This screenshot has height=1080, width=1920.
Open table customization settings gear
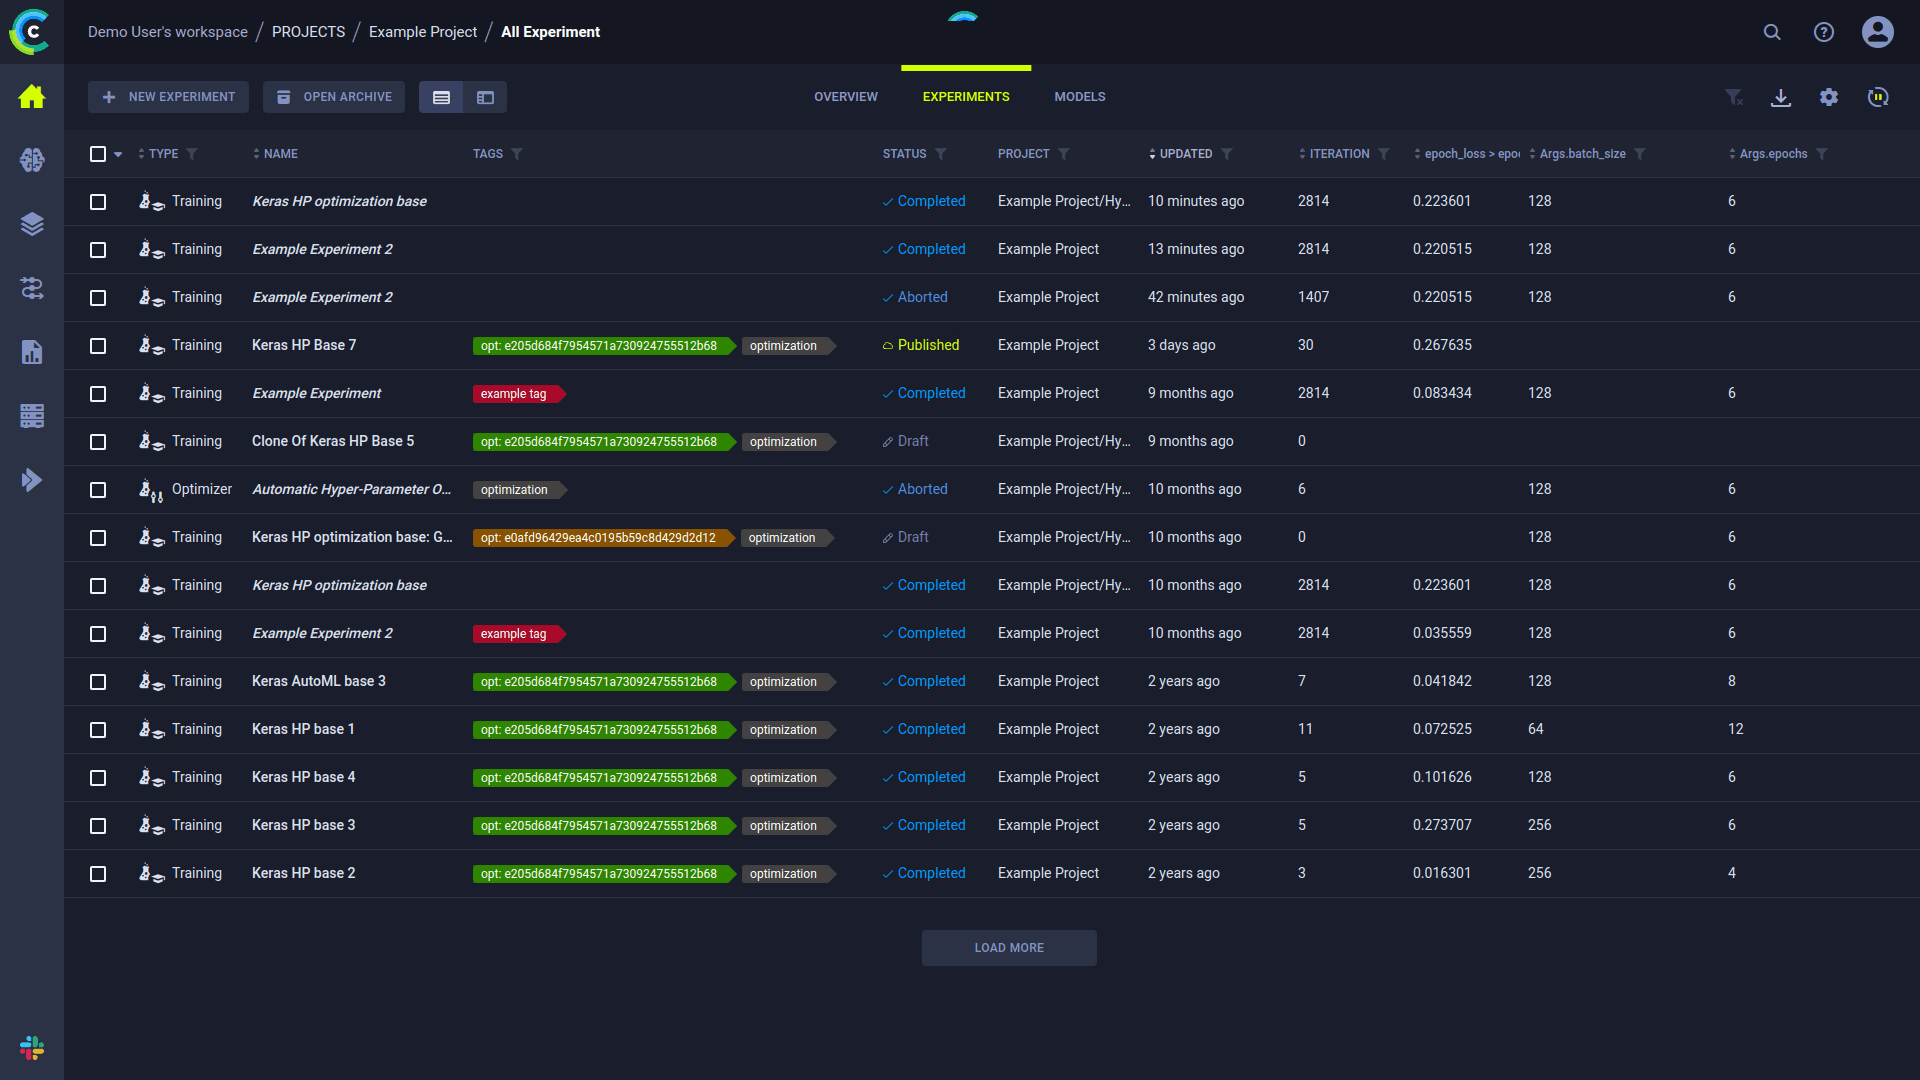click(x=1830, y=97)
